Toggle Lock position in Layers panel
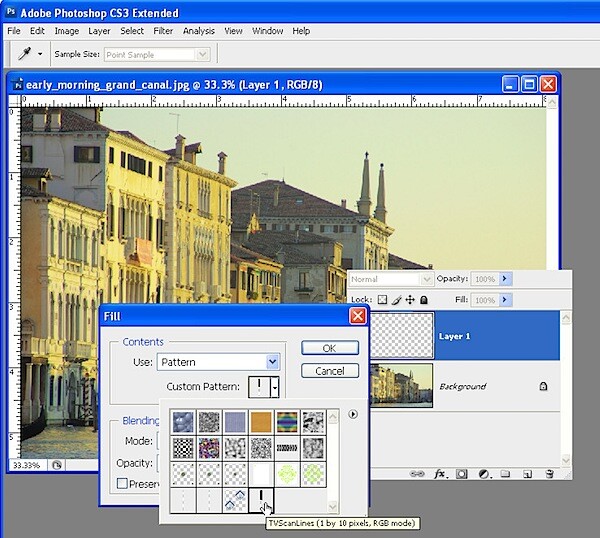600x538 pixels. pyautogui.click(x=410, y=300)
